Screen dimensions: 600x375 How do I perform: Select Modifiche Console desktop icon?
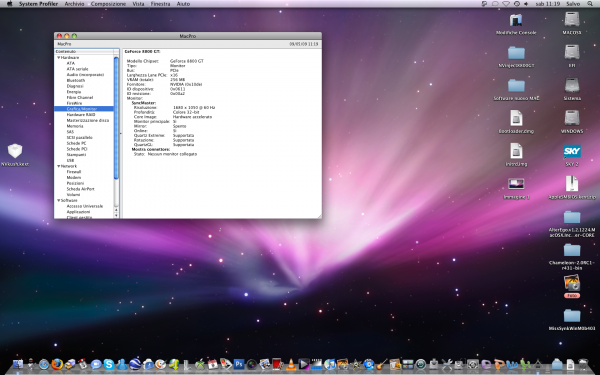[x=516, y=20]
